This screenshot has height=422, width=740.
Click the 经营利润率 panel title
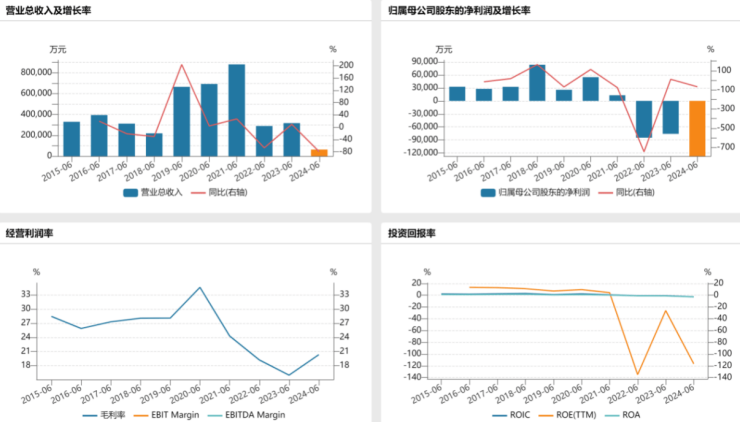pos(29,233)
